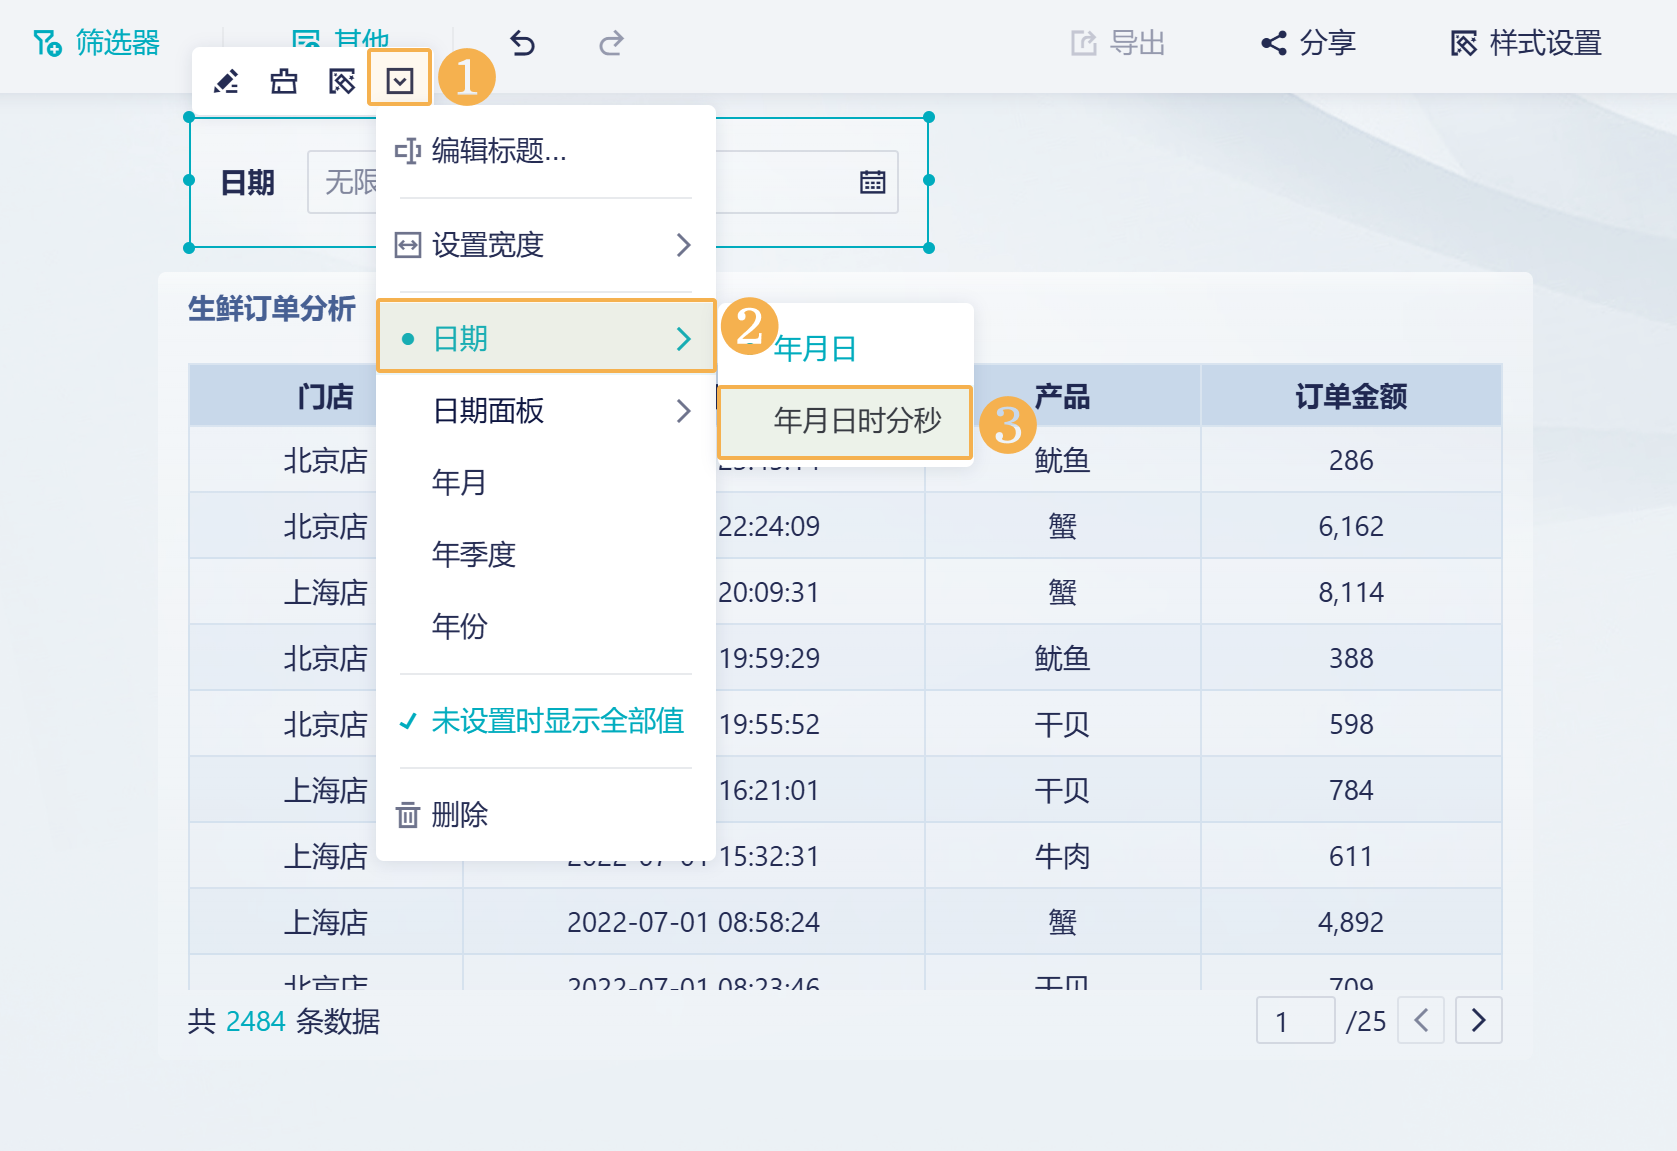The width and height of the screenshot is (1677, 1151).
Task: Open the widget style icon next to the dropdown
Action: coord(342,81)
